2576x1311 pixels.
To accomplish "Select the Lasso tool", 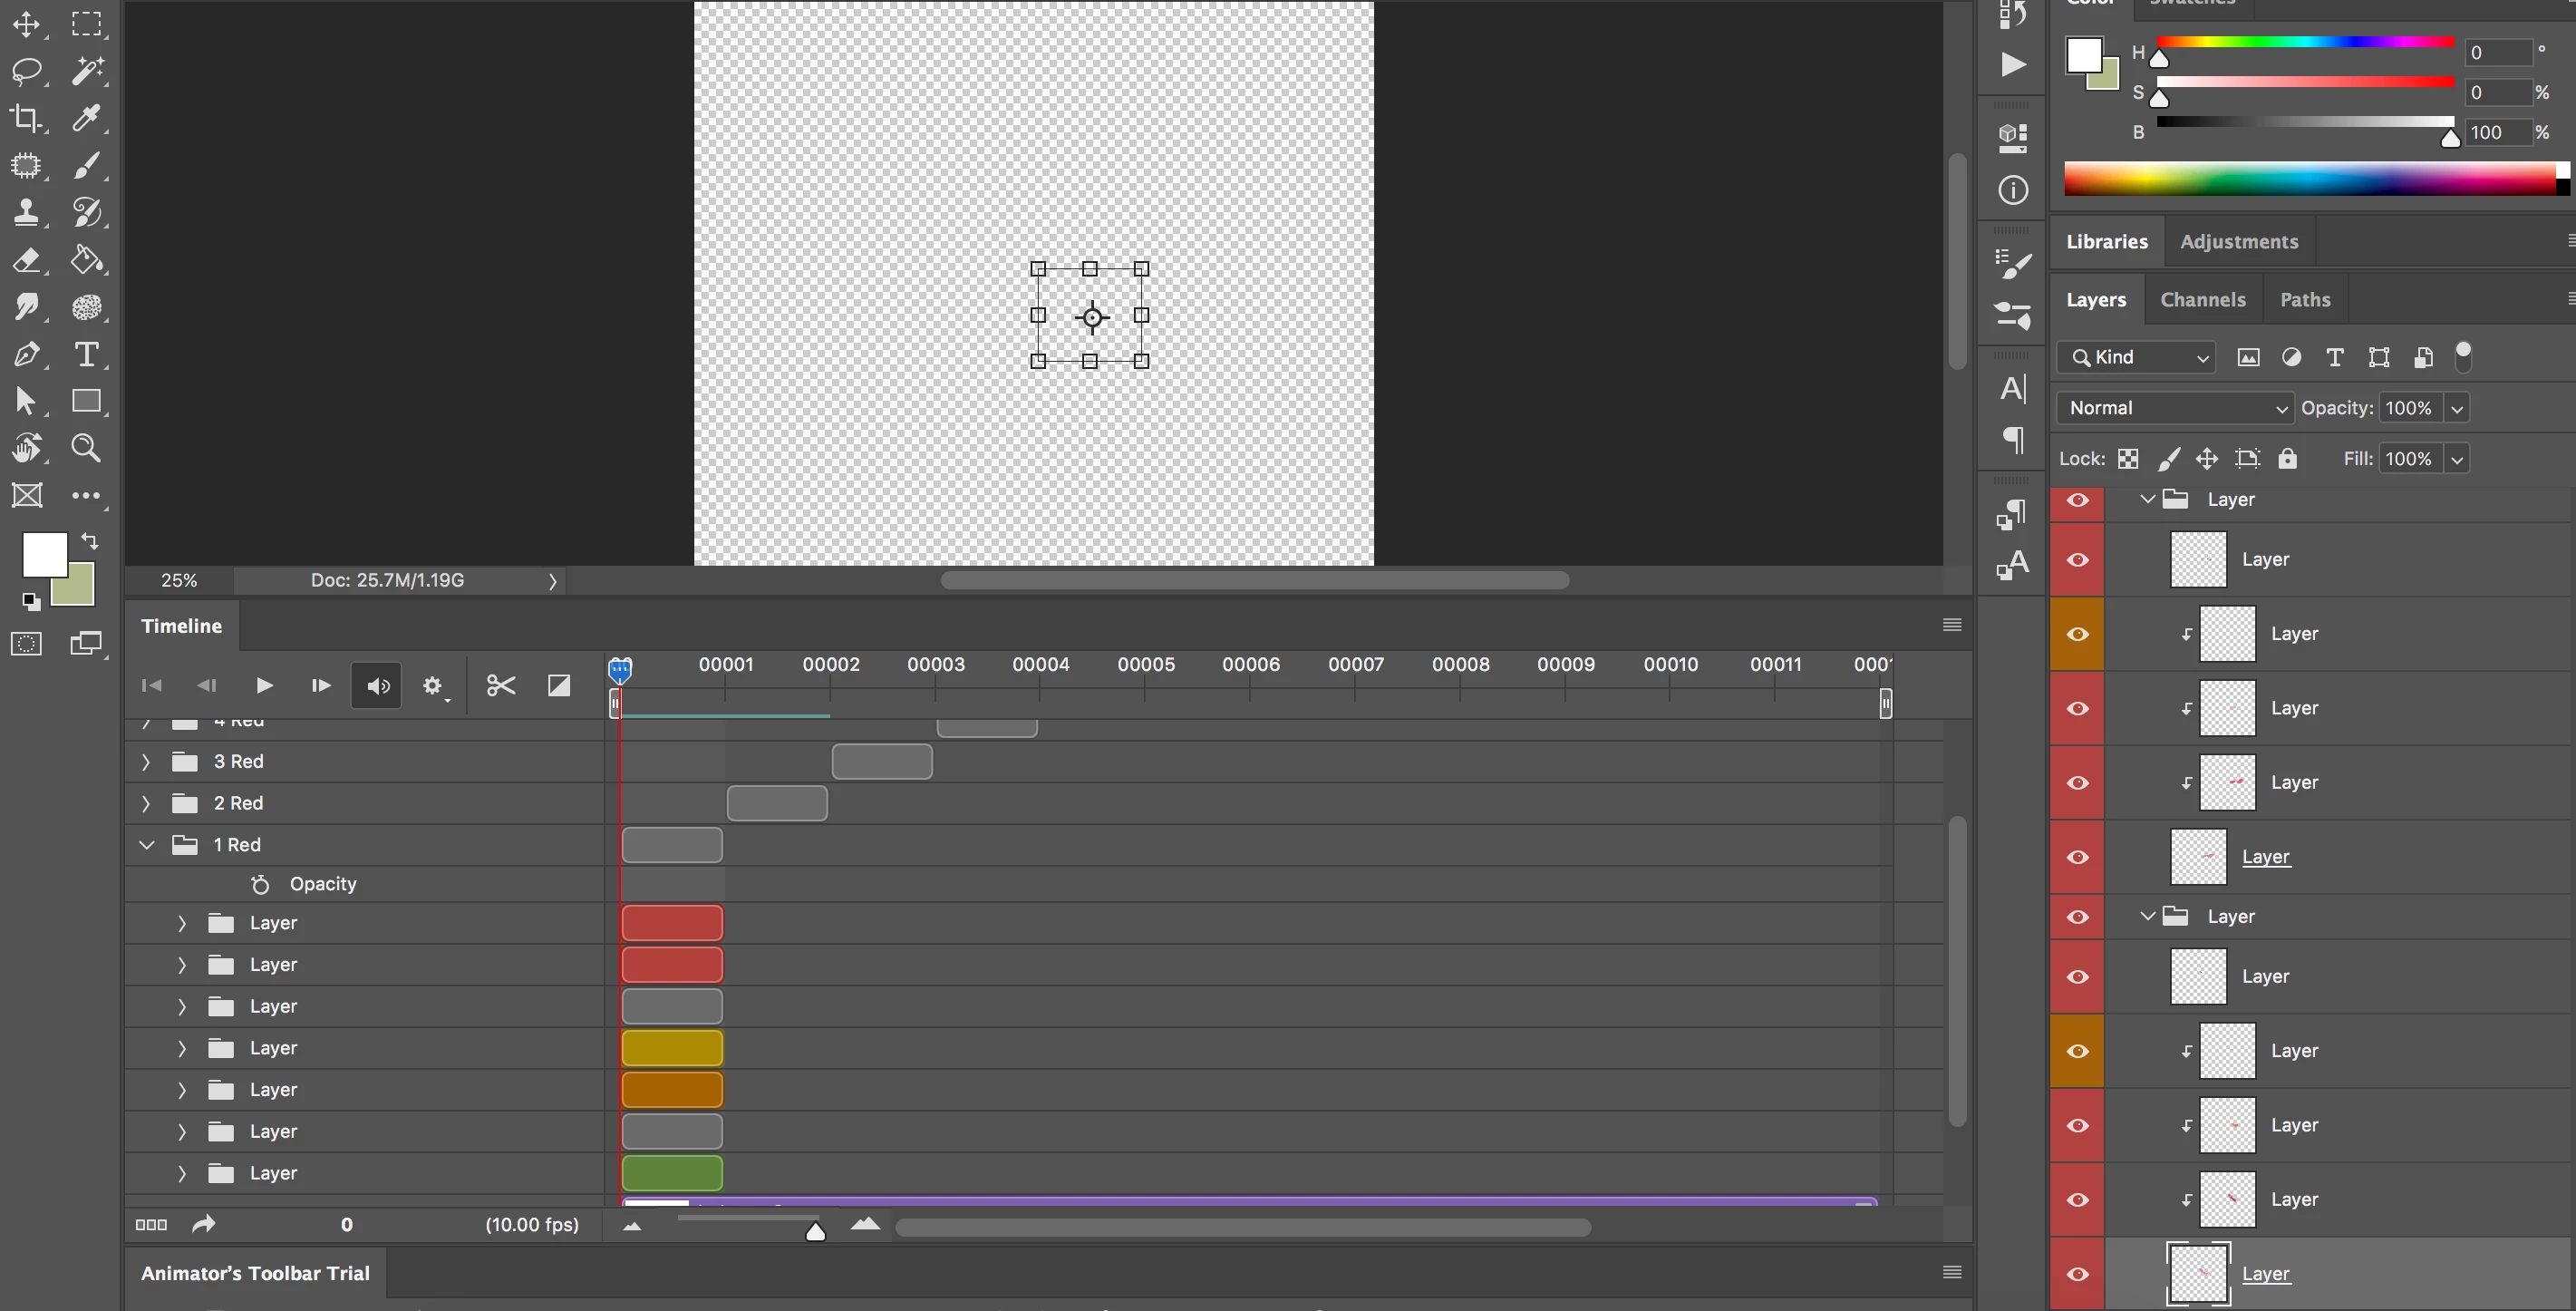I will coord(26,70).
